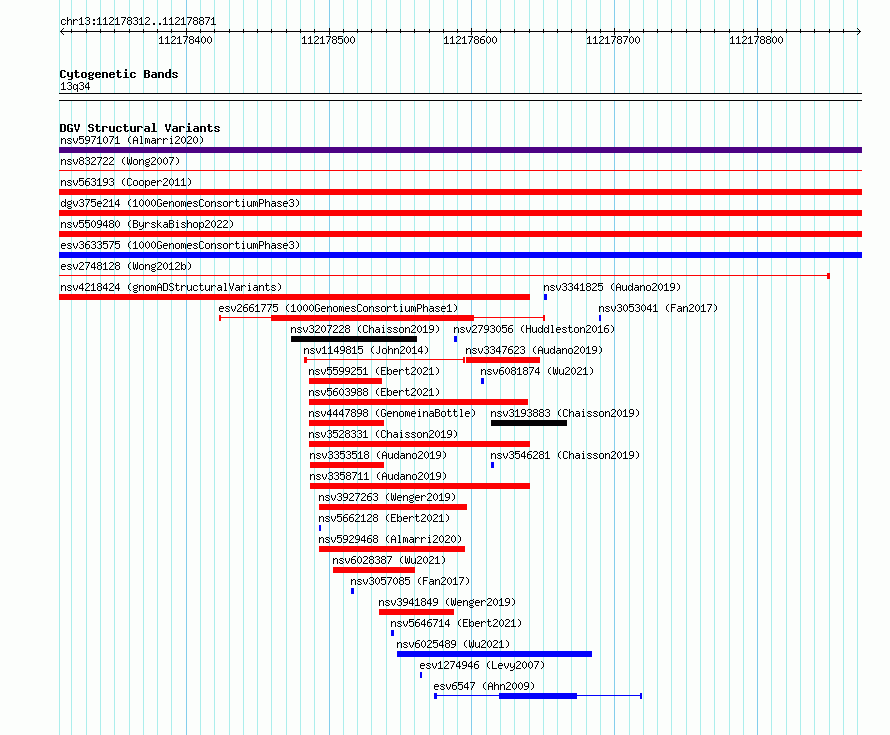Click nsv5603988 (Ebert2021) label

click(x=374, y=392)
